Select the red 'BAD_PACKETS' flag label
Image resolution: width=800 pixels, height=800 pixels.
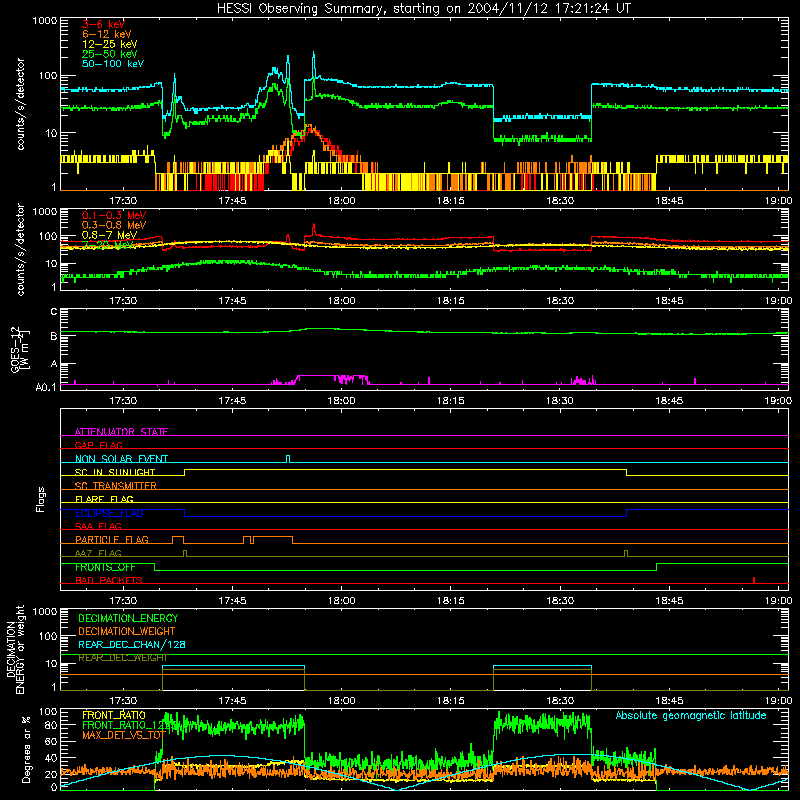pyautogui.click(x=109, y=580)
